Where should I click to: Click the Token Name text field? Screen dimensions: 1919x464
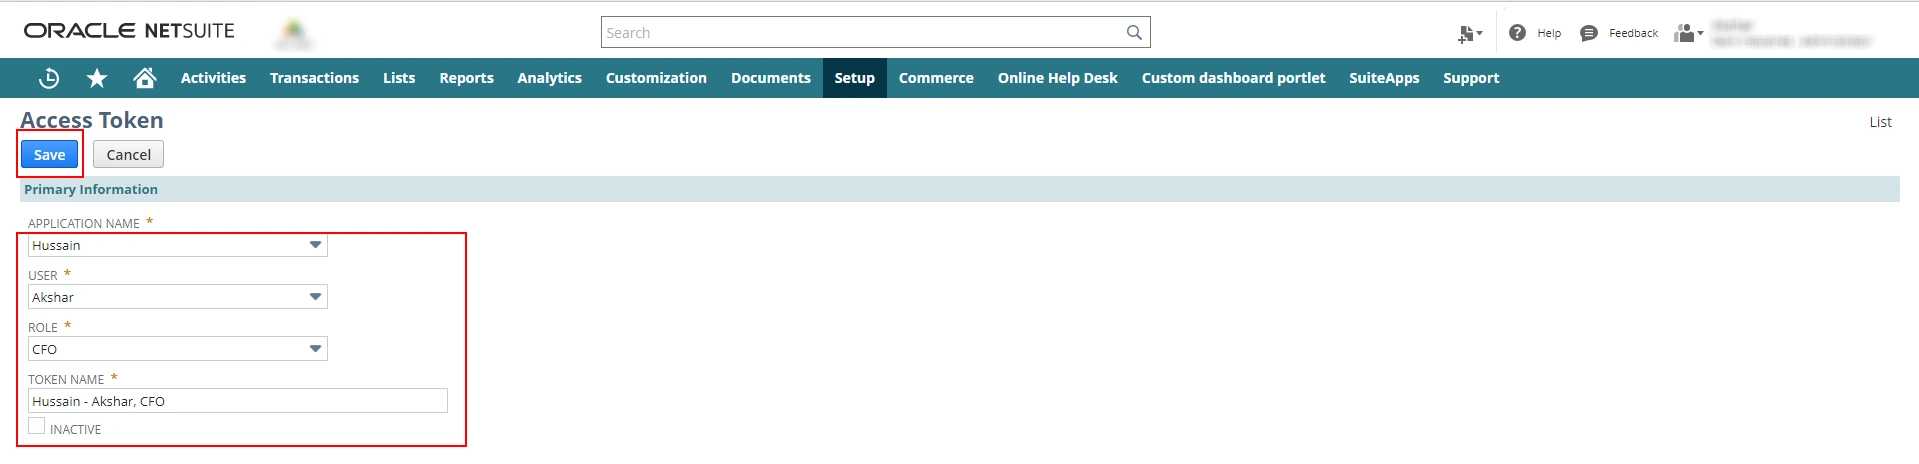(237, 401)
